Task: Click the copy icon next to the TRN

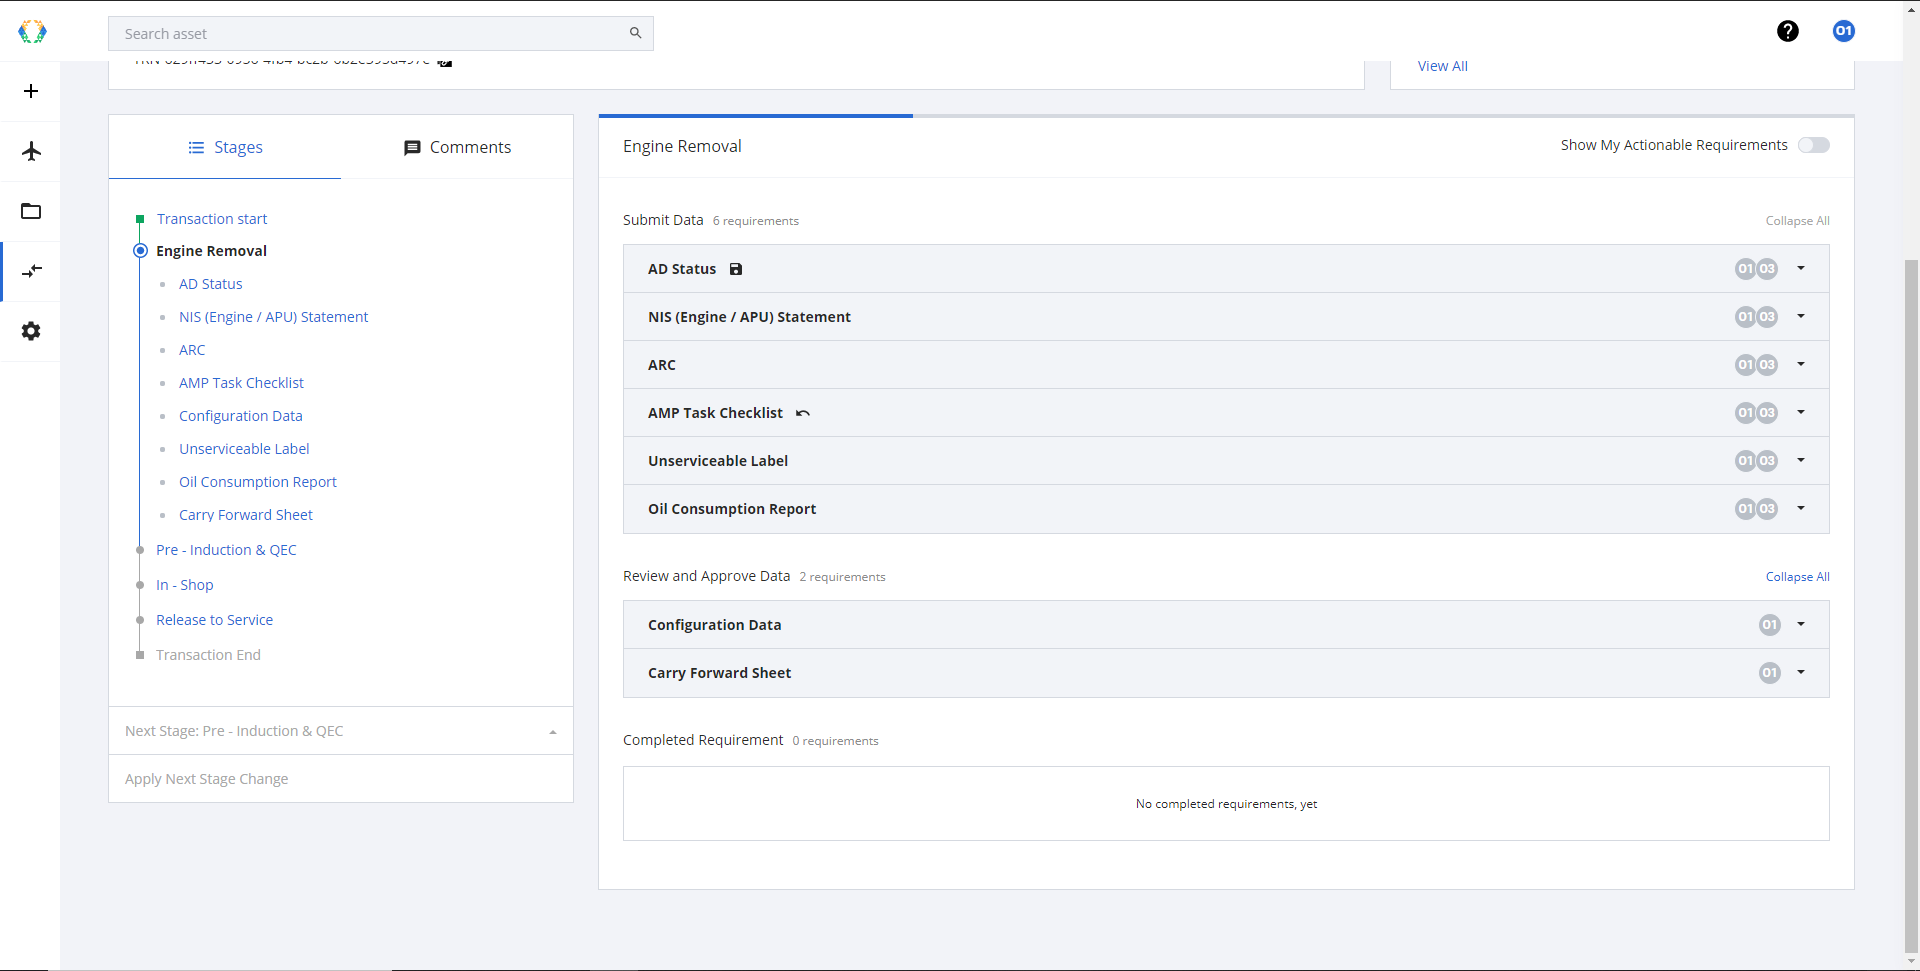Action: [445, 62]
